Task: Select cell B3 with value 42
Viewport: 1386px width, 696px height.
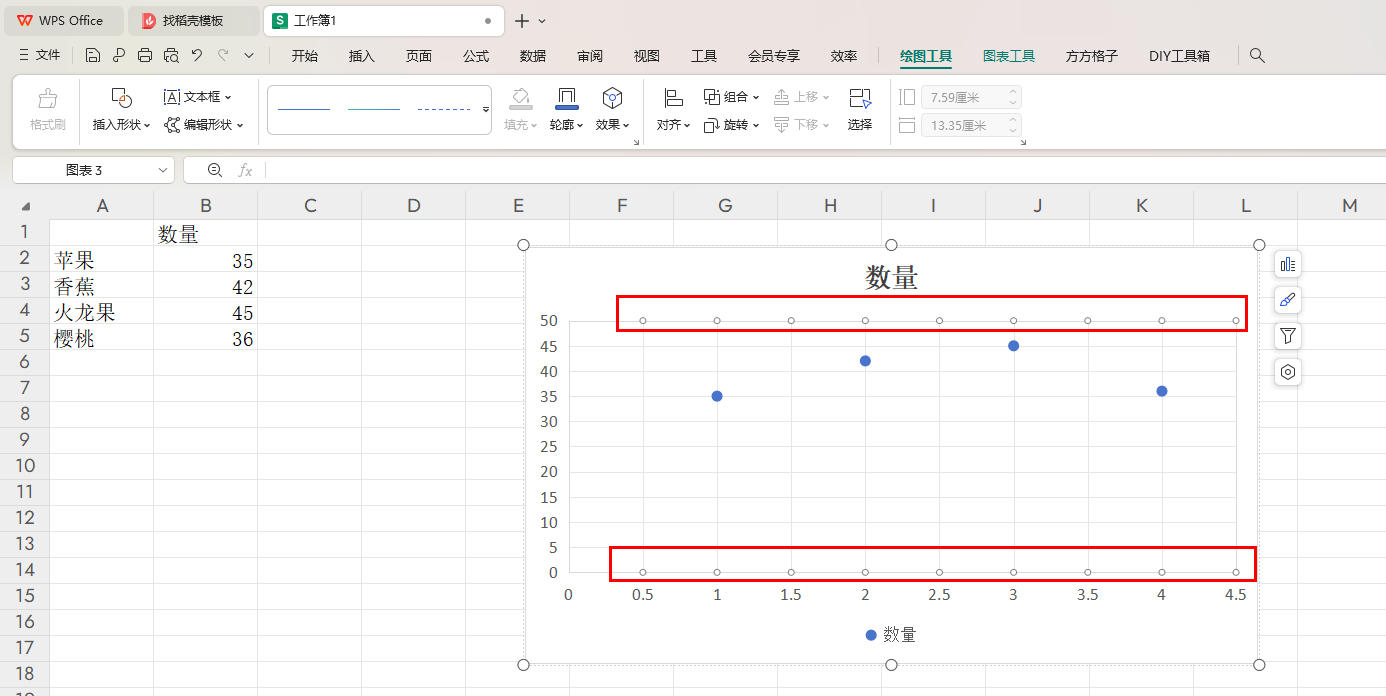Action: 206,286
